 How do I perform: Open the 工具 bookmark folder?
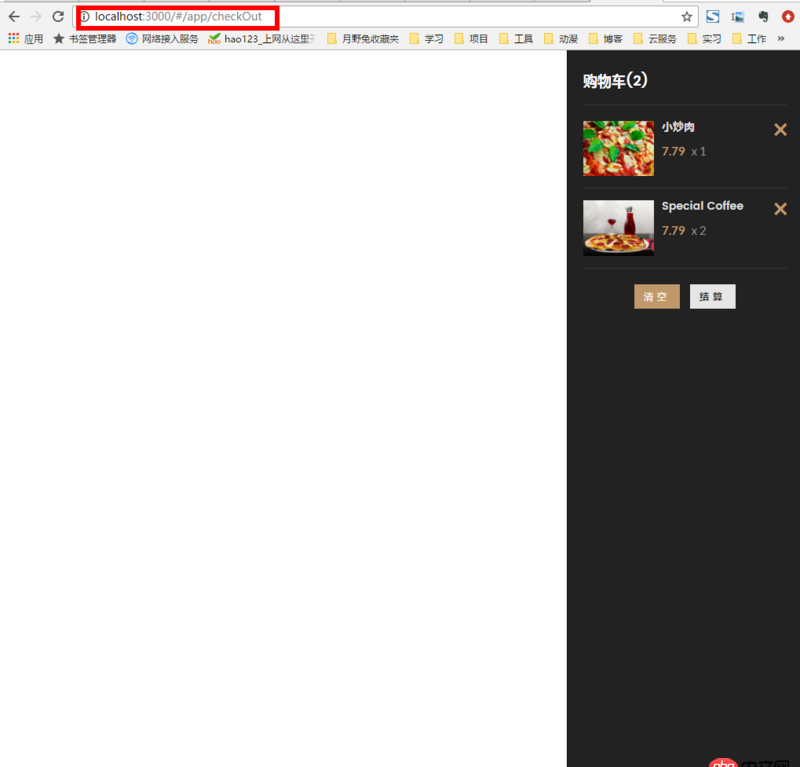[x=516, y=39]
